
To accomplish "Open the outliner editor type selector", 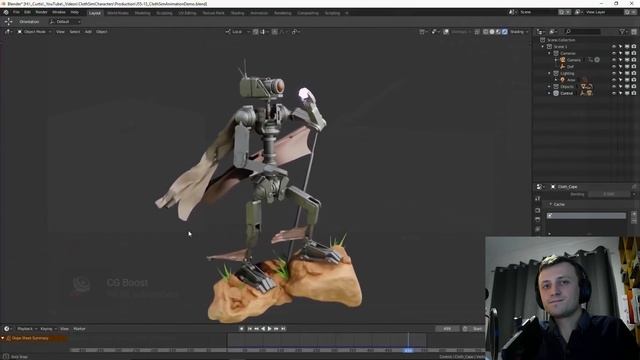I will tap(540, 31).
